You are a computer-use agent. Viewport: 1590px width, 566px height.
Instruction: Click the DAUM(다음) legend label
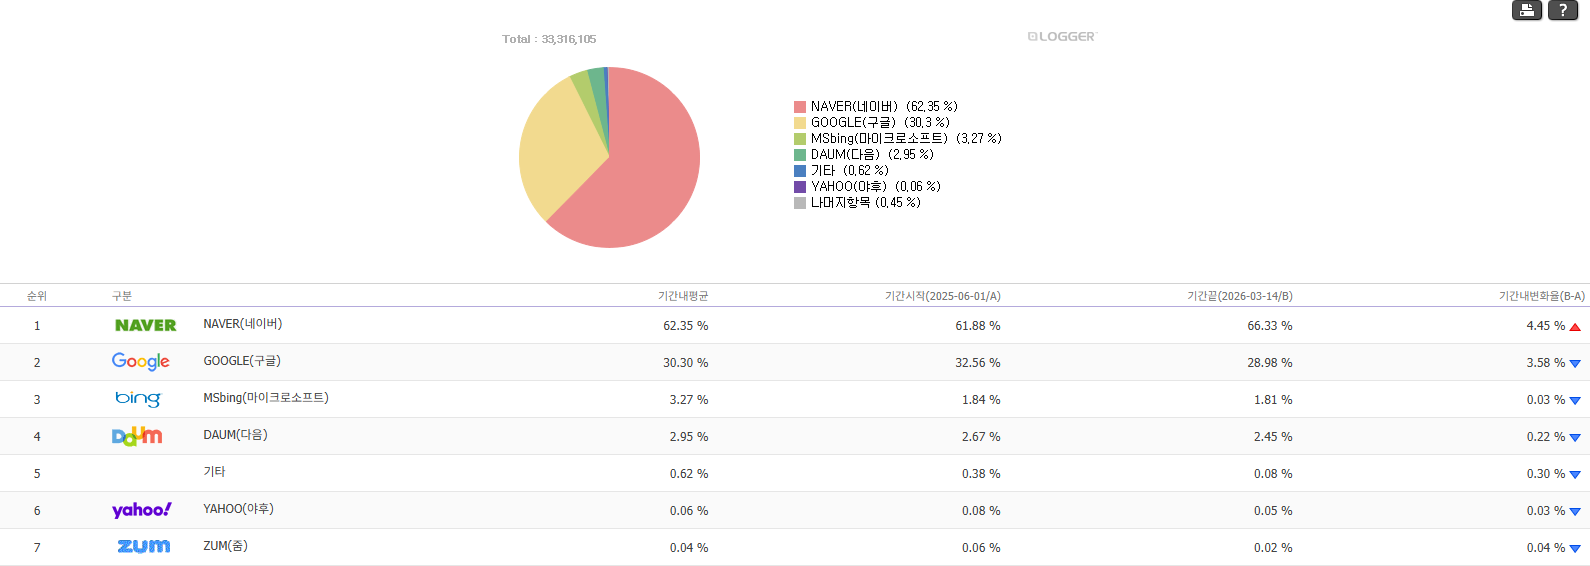point(872,155)
